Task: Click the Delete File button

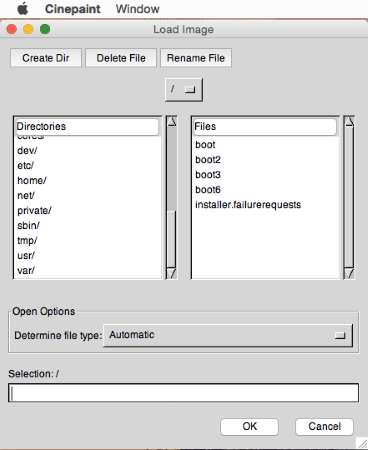Action: point(121,58)
